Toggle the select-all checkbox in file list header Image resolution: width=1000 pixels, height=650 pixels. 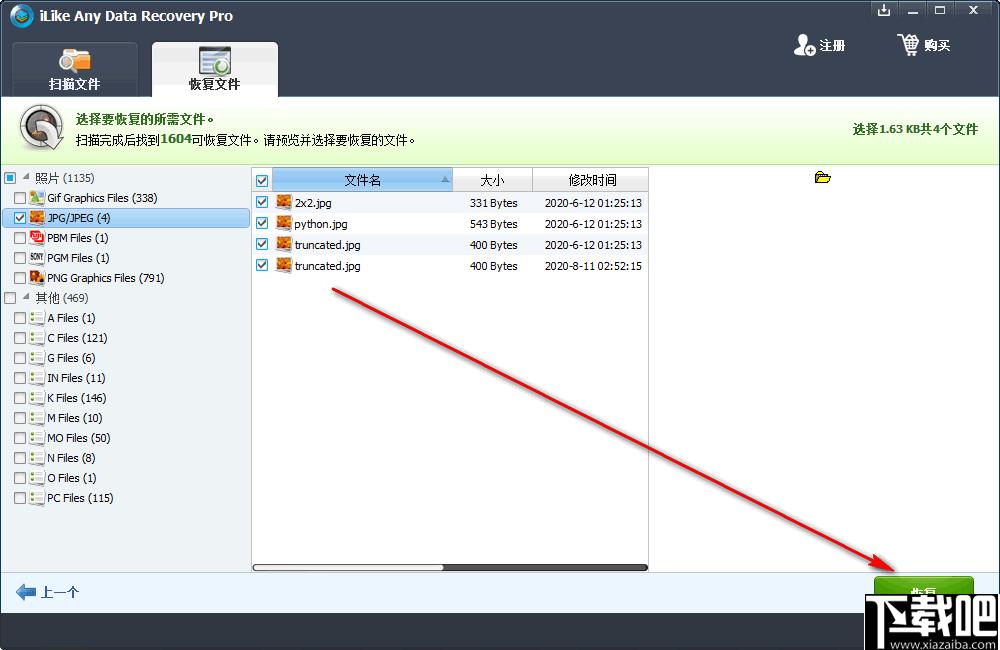[x=261, y=181]
